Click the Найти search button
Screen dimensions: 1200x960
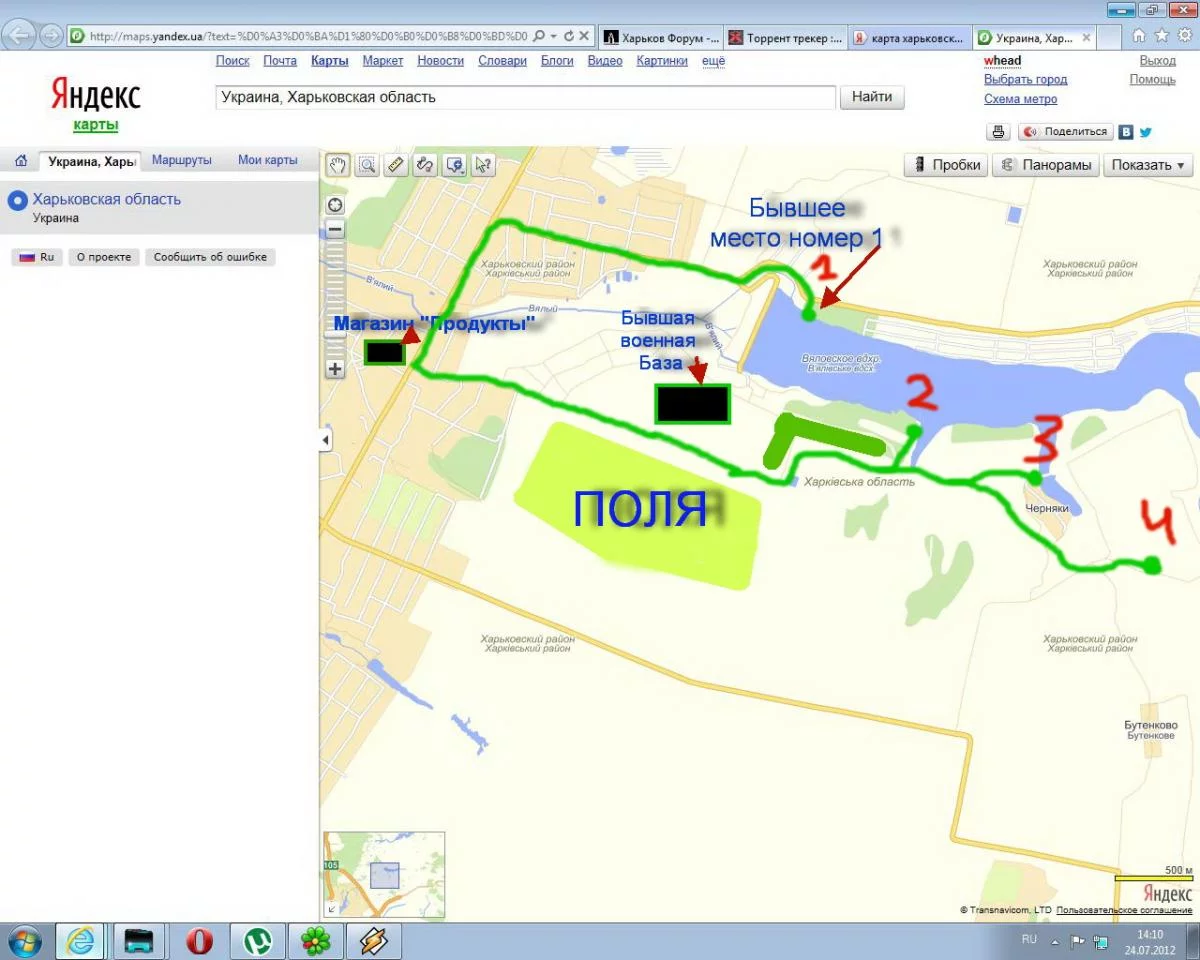click(x=872, y=97)
